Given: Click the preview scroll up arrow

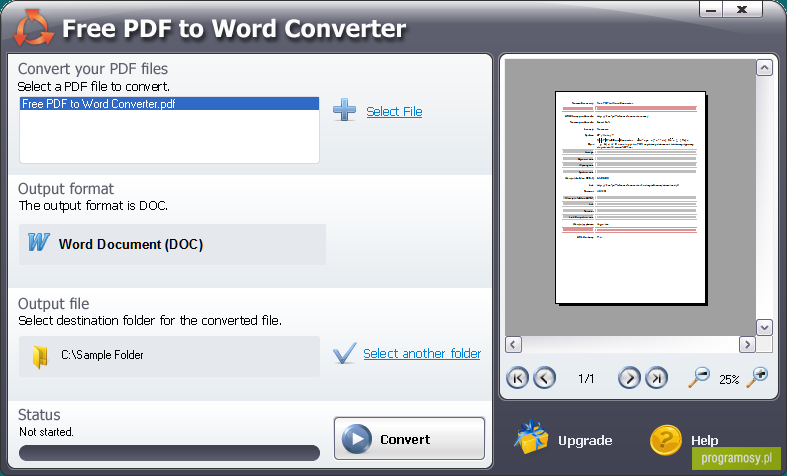Looking at the screenshot, I should click(764, 67).
